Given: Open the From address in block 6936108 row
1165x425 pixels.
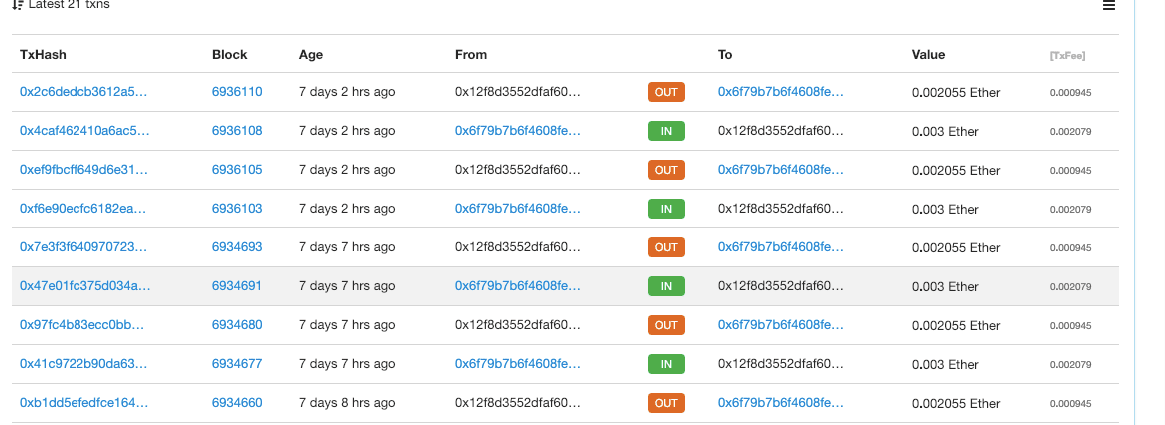Looking at the screenshot, I should pos(517,131).
